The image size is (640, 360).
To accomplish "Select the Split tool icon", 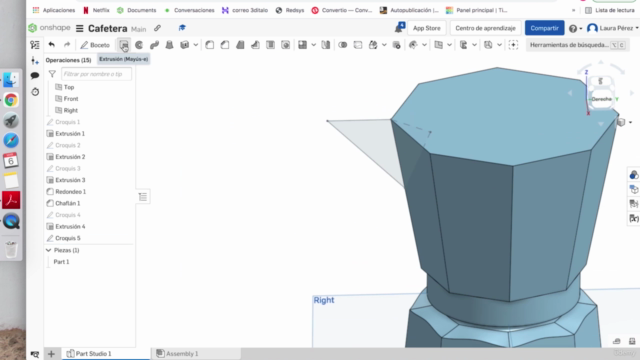I will point(358,45).
